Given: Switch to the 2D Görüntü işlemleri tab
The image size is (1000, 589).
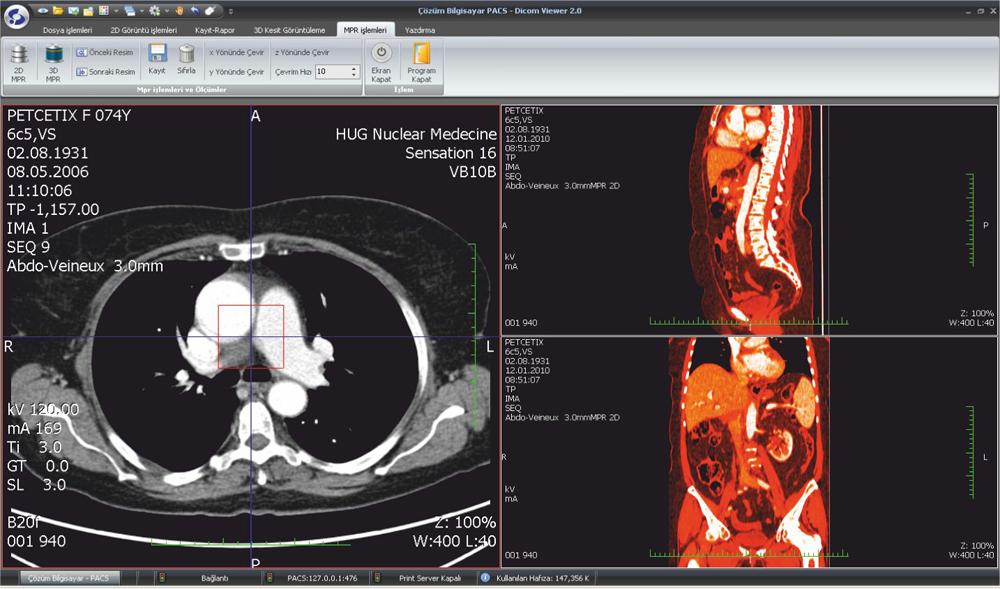Looking at the screenshot, I should coord(143,30).
